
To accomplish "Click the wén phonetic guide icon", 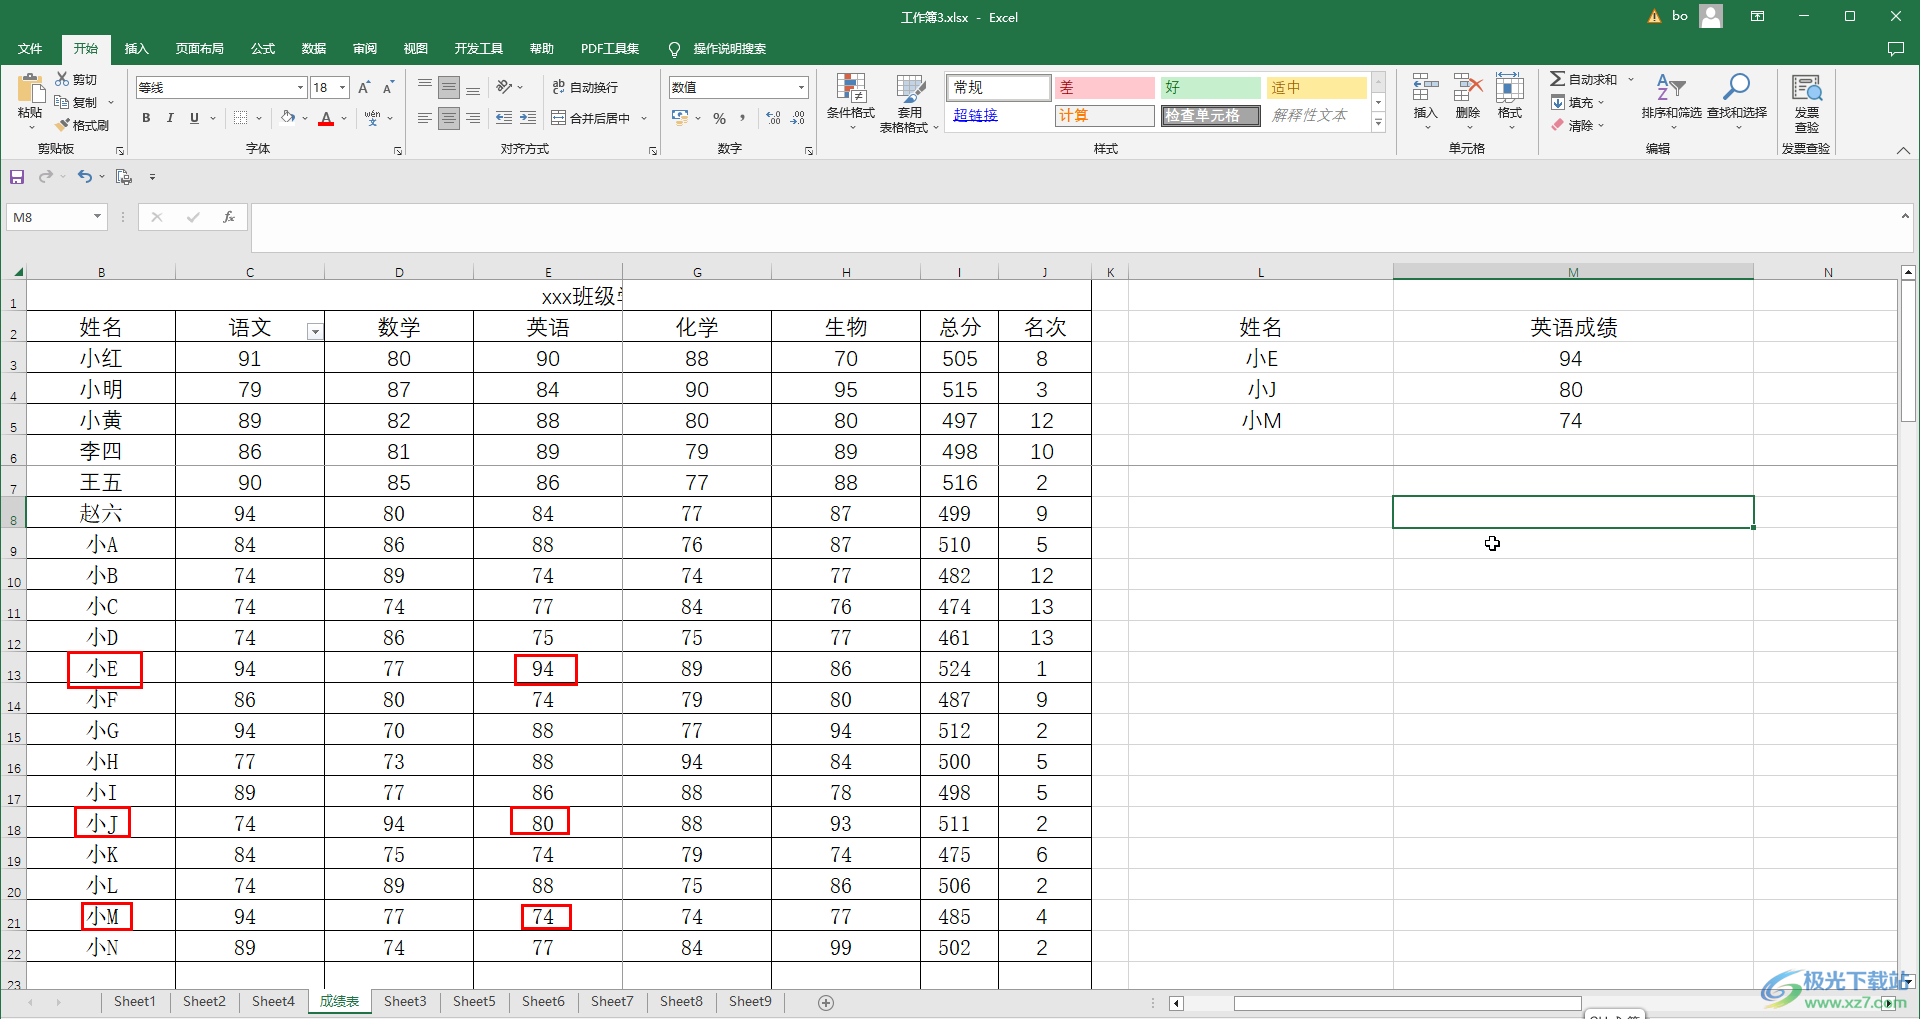I will pyautogui.click(x=372, y=118).
